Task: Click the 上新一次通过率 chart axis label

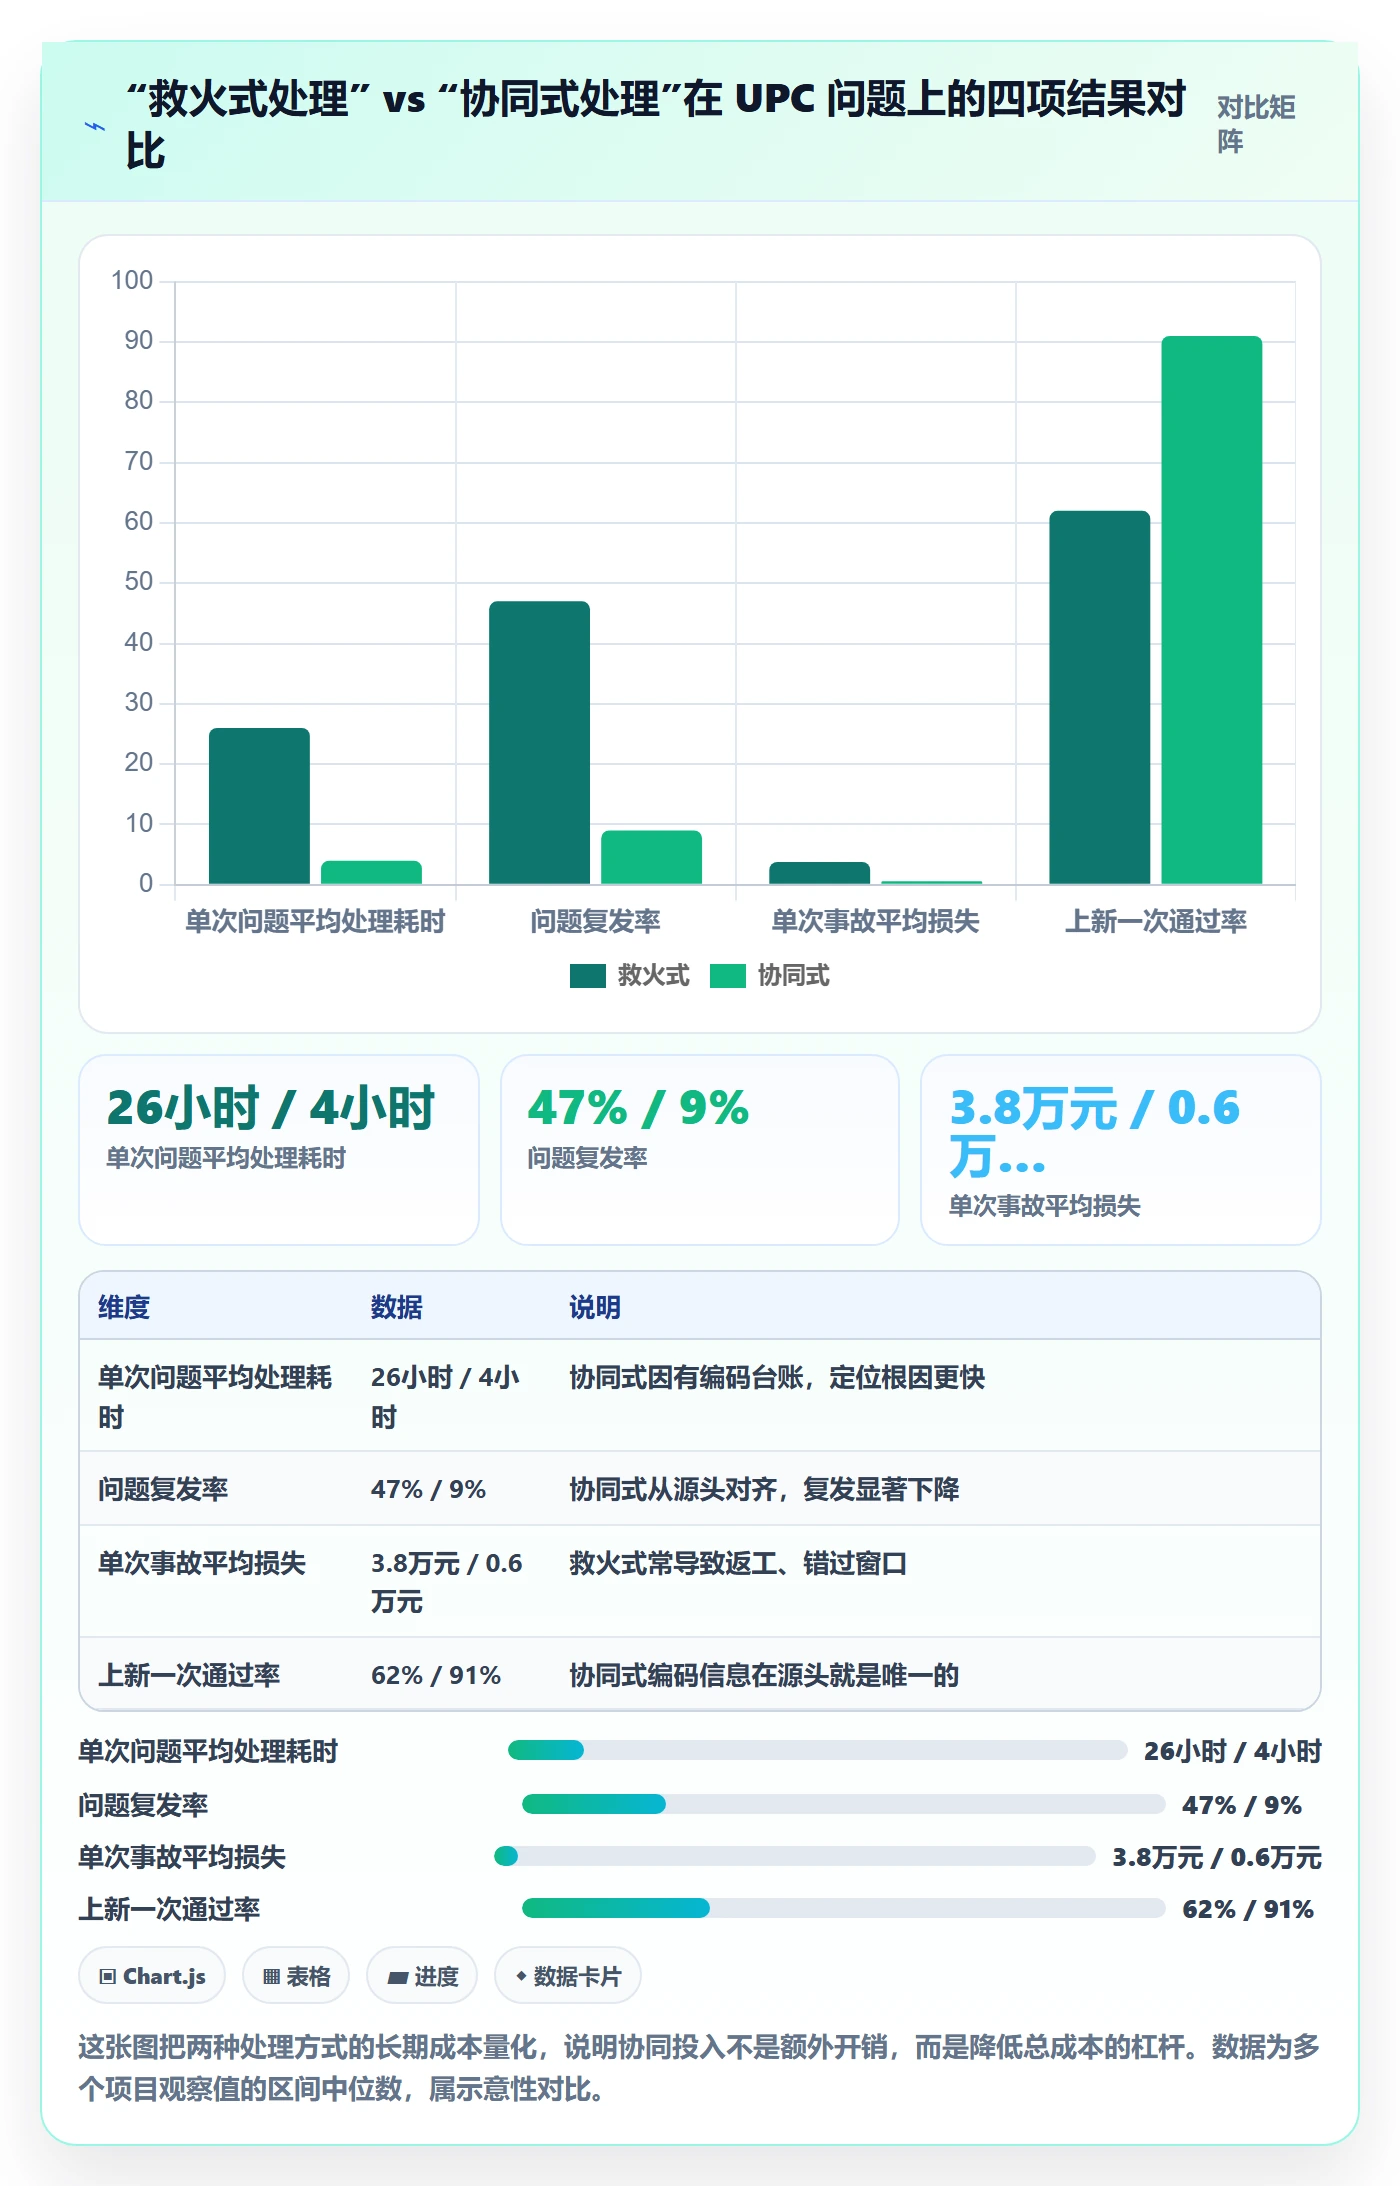Action: tap(1156, 921)
